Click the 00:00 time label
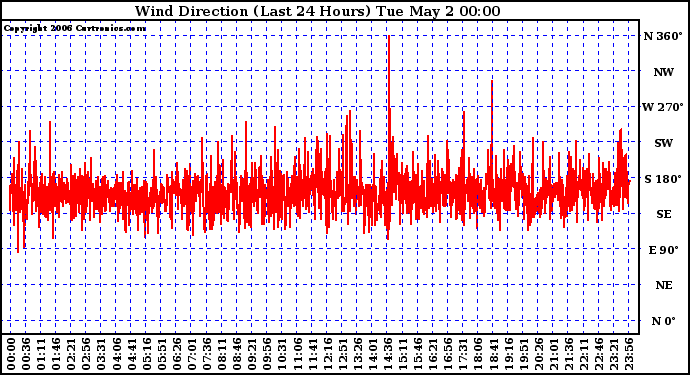 (x=11, y=354)
